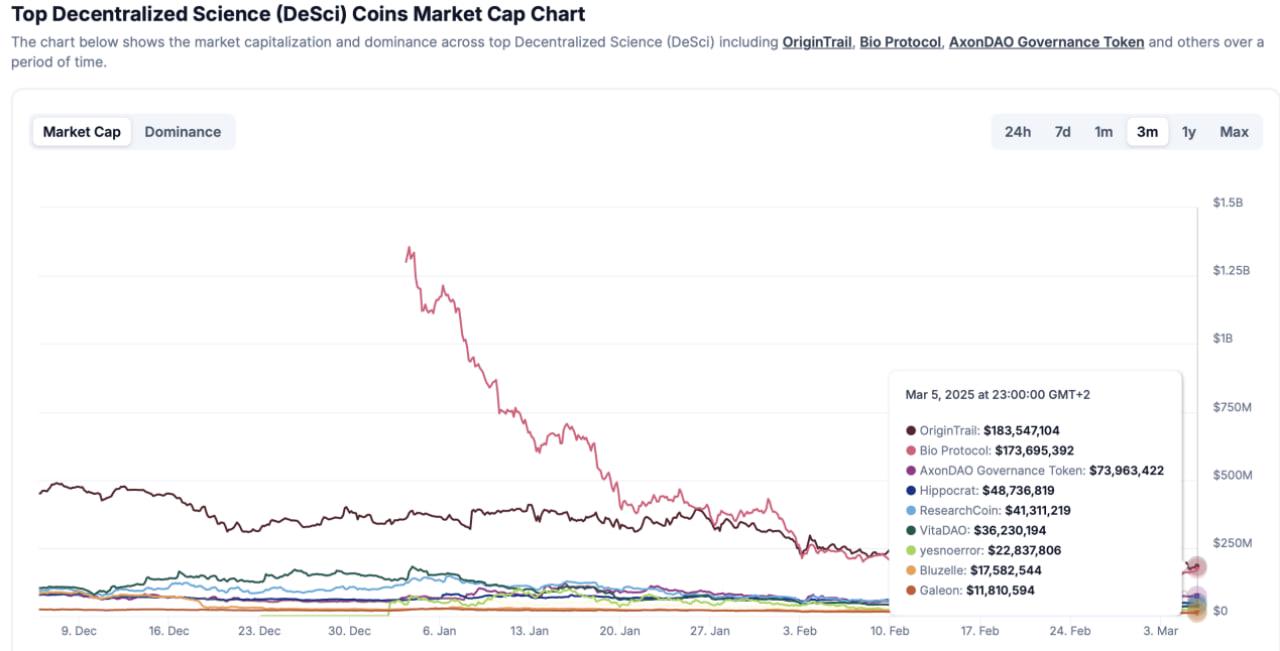Set time range to 7d
The width and height of the screenshot is (1280, 651).
[x=1062, y=132]
